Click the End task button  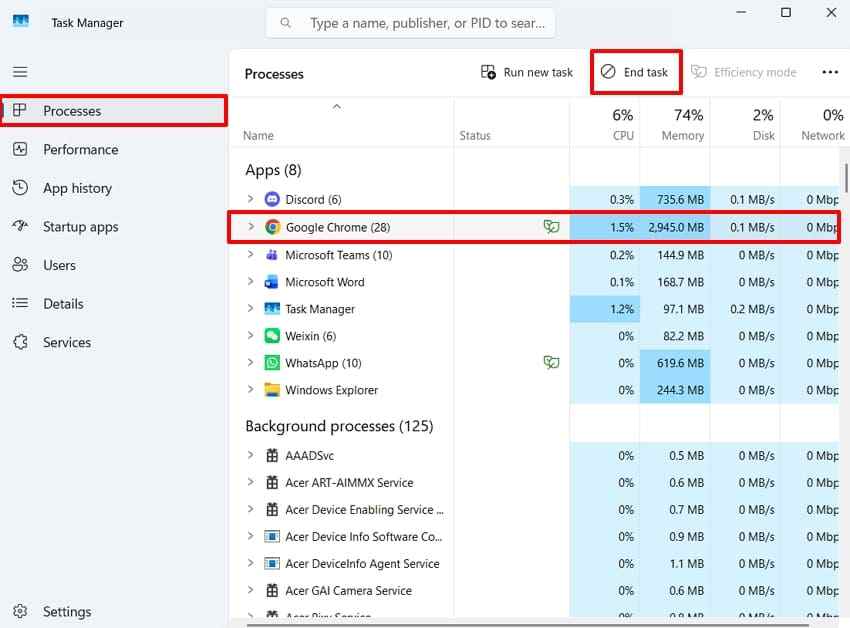pyautogui.click(x=635, y=72)
